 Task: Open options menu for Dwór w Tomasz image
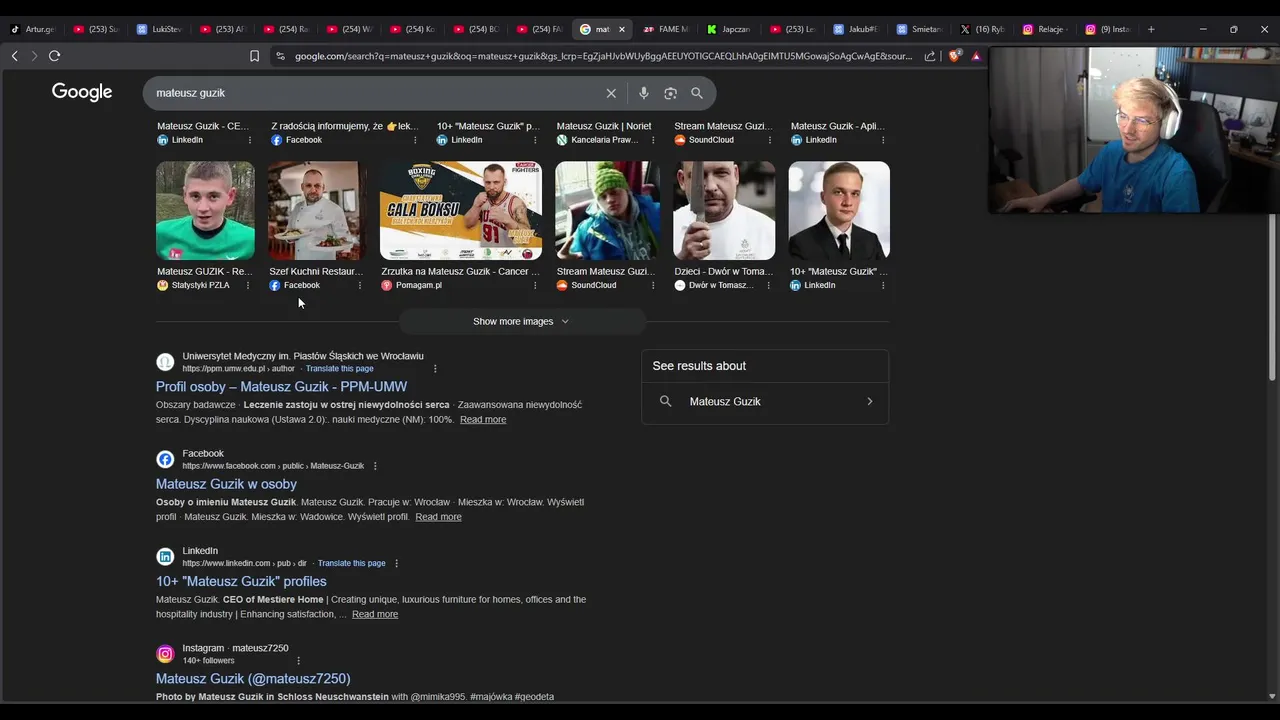pos(768,286)
